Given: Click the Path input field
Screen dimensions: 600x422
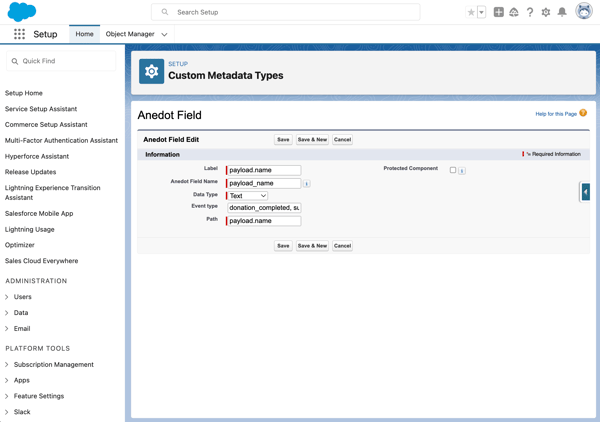Looking at the screenshot, I should [264, 221].
